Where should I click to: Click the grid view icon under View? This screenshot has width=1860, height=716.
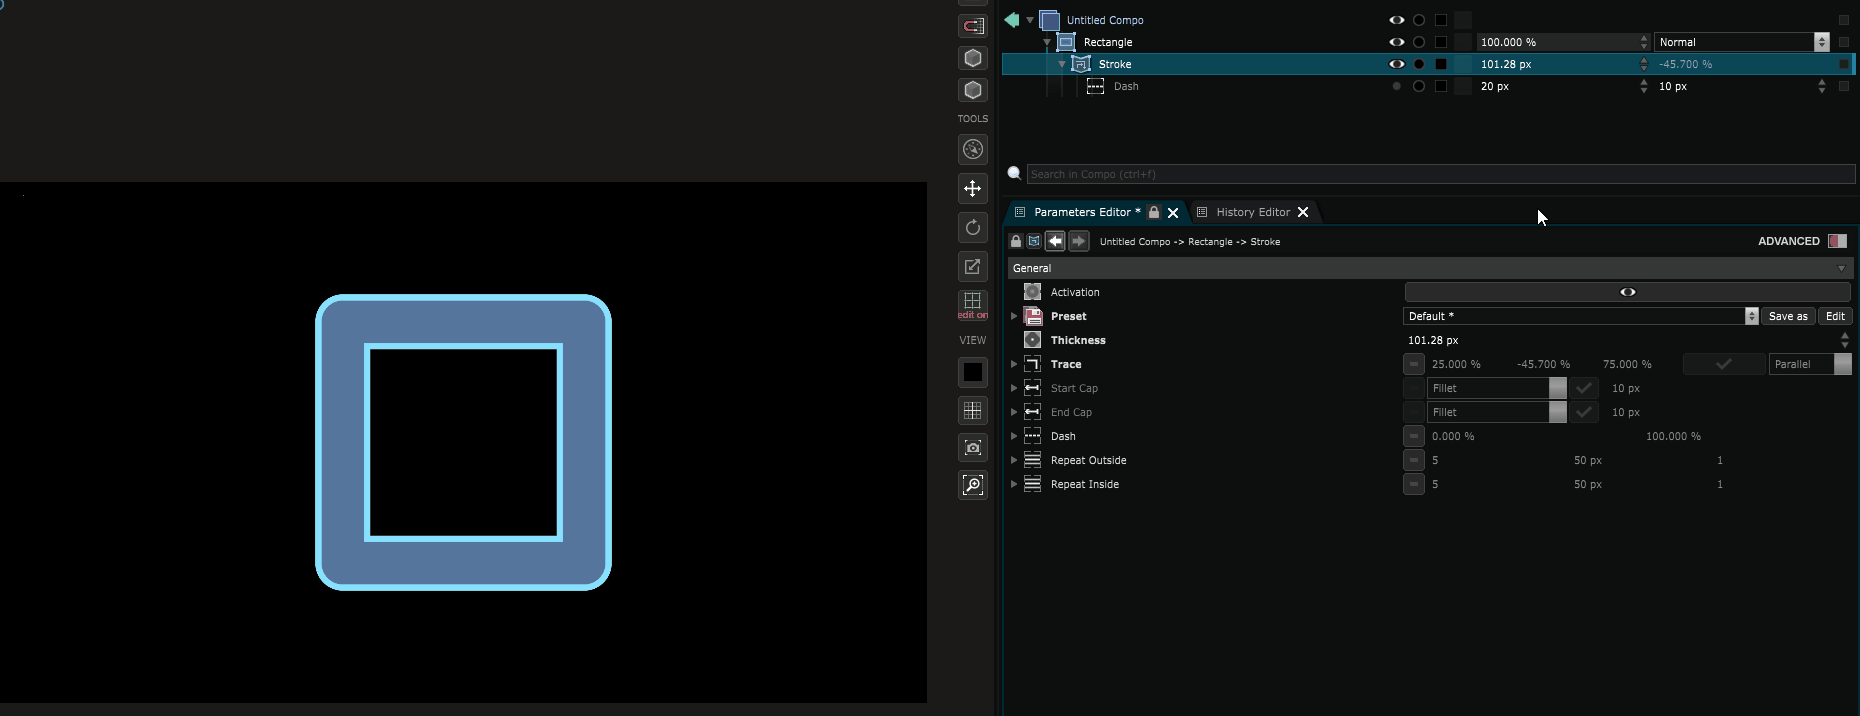point(972,410)
